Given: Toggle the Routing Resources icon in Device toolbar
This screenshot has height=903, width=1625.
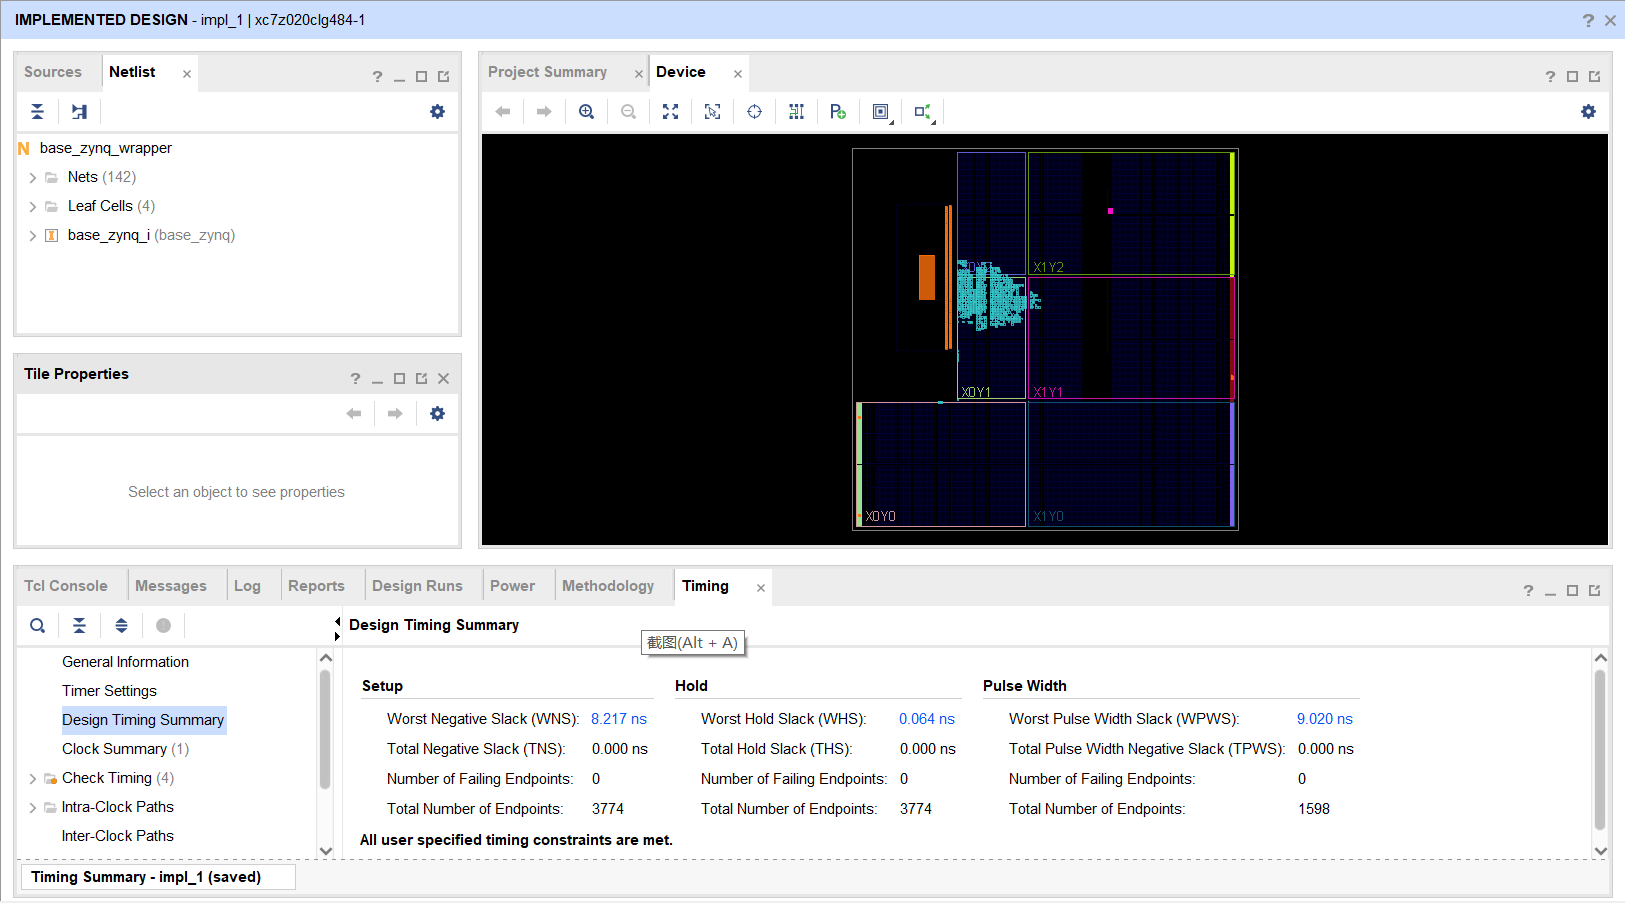Looking at the screenshot, I should coord(796,111).
